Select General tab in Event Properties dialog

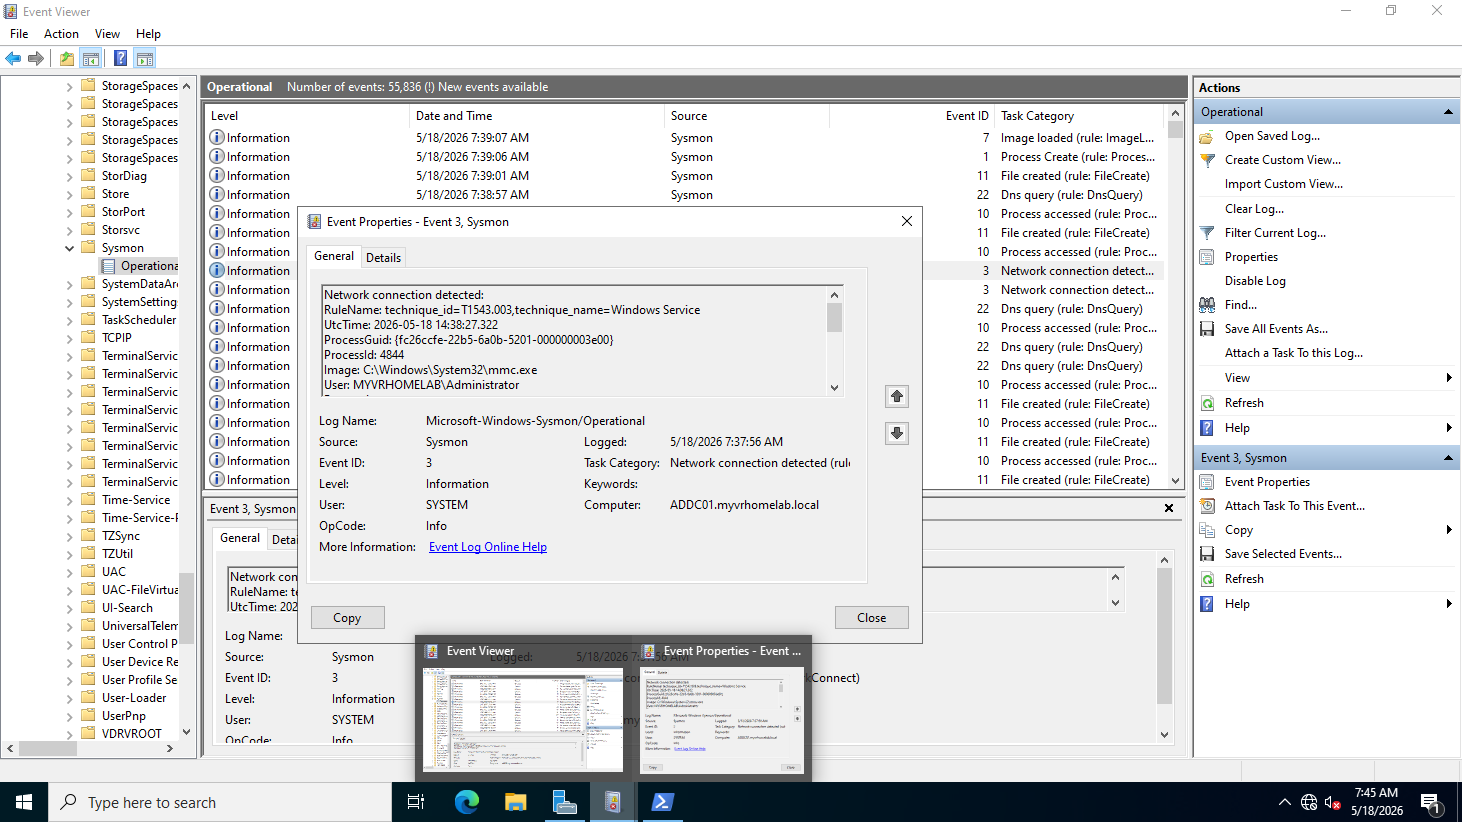[334, 256]
